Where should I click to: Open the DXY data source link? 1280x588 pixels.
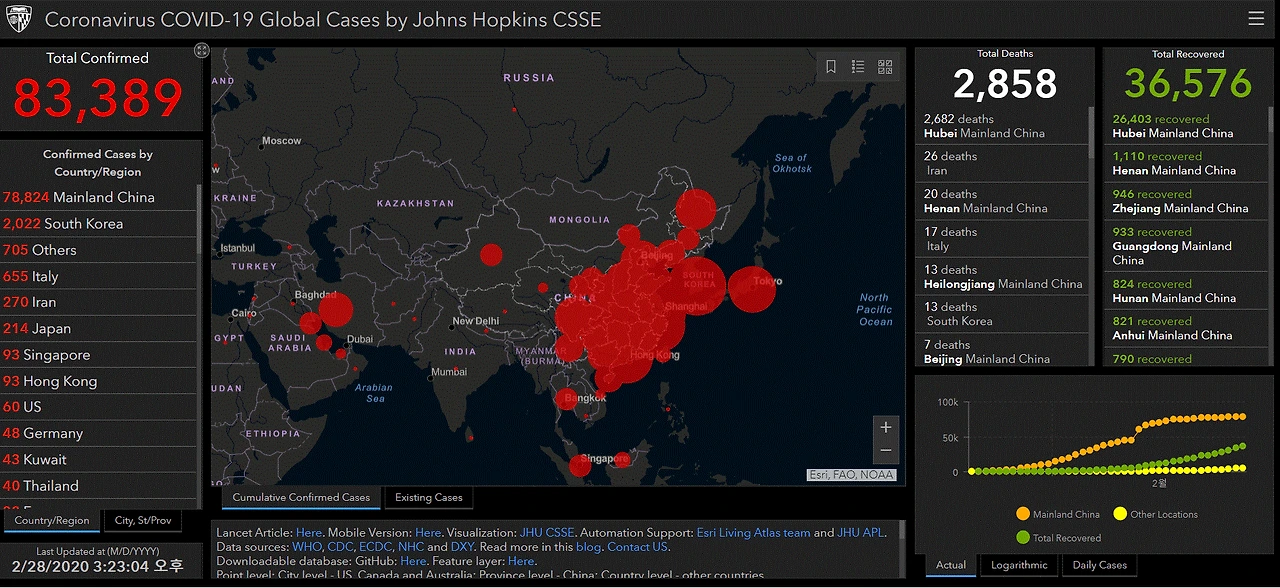463,547
